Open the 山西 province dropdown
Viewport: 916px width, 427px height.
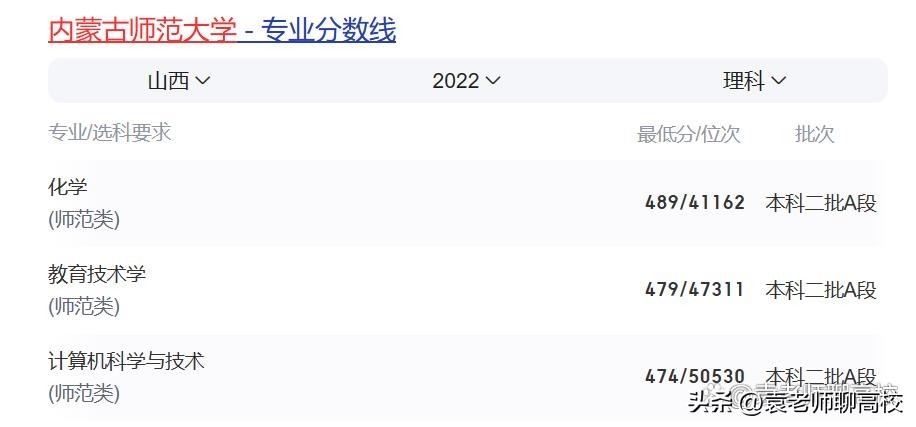[178, 81]
